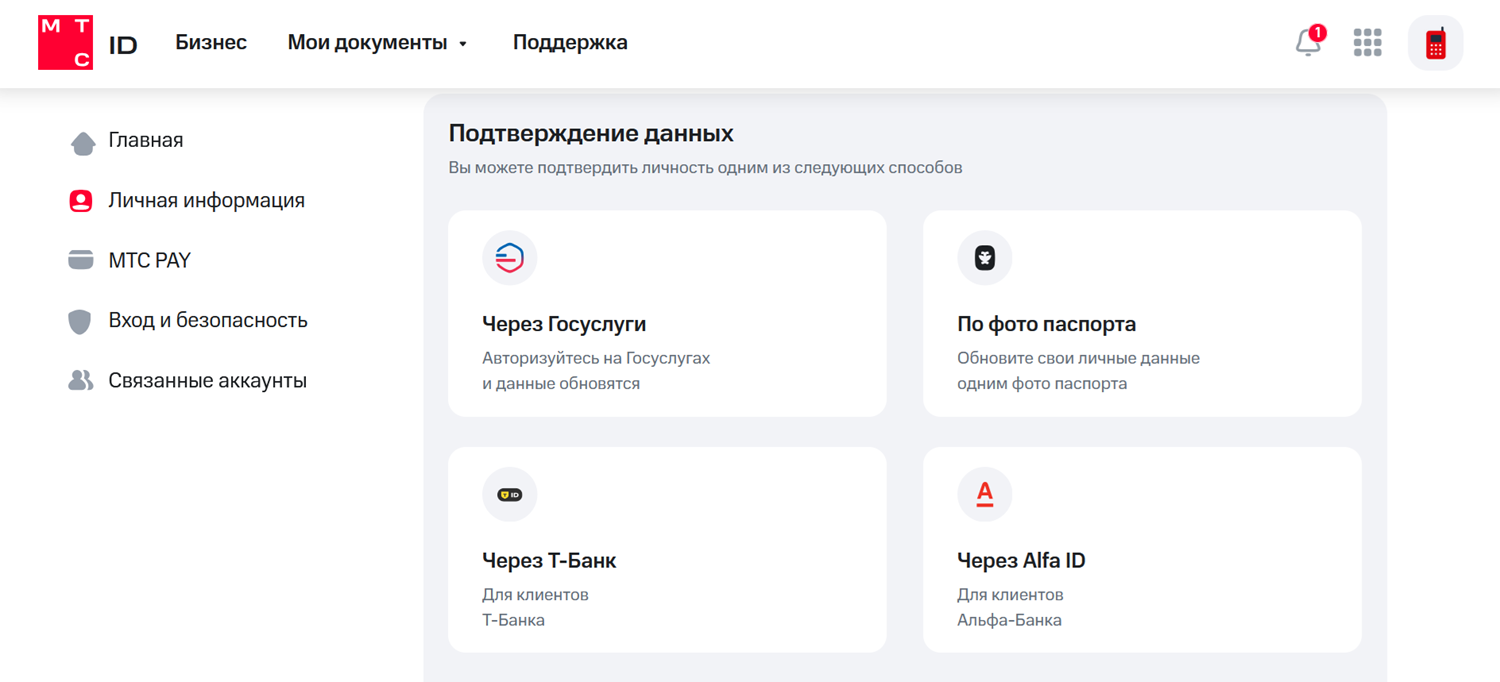Open МТС PAY in the sidebar
This screenshot has height=682, width=1500.
pos(150,260)
